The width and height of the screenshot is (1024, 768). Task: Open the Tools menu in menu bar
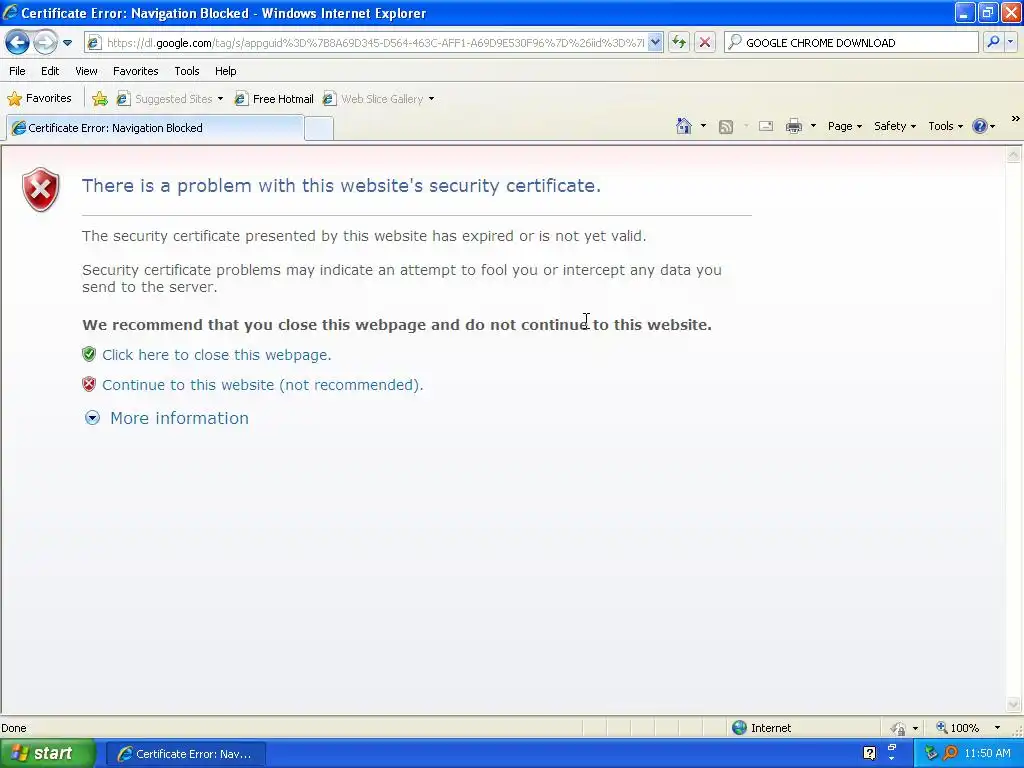[187, 71]
